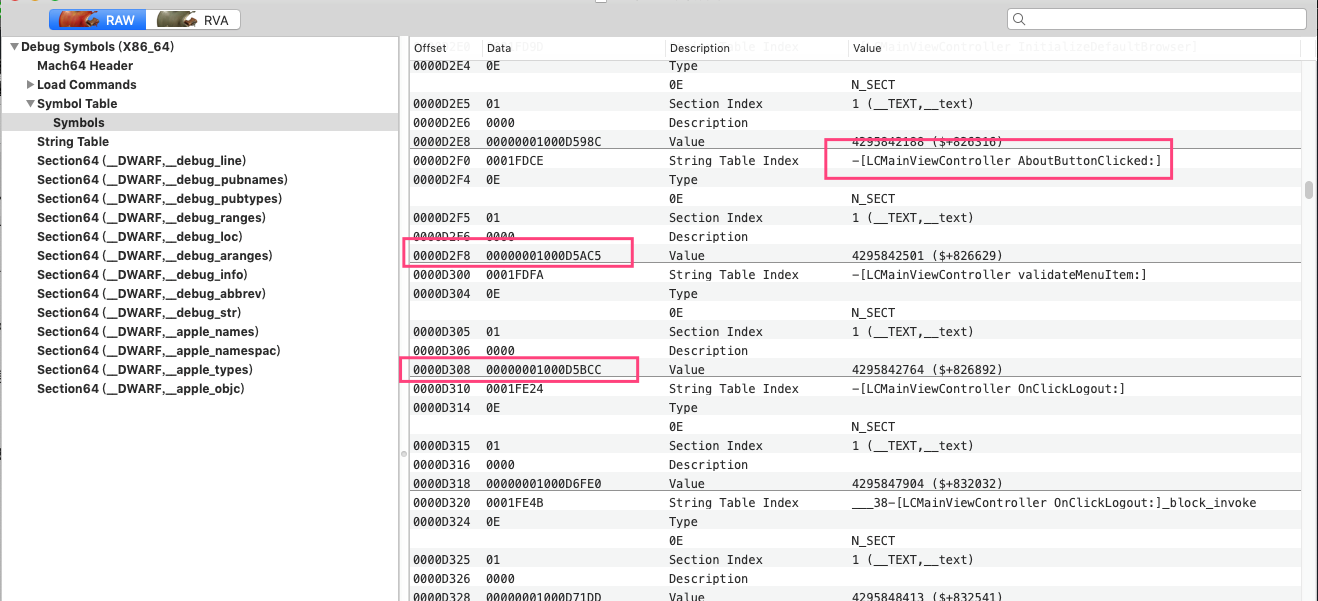Select data cell 00000001000D5AC5
Screen dimensions: 1318x601
pos(544,256)
